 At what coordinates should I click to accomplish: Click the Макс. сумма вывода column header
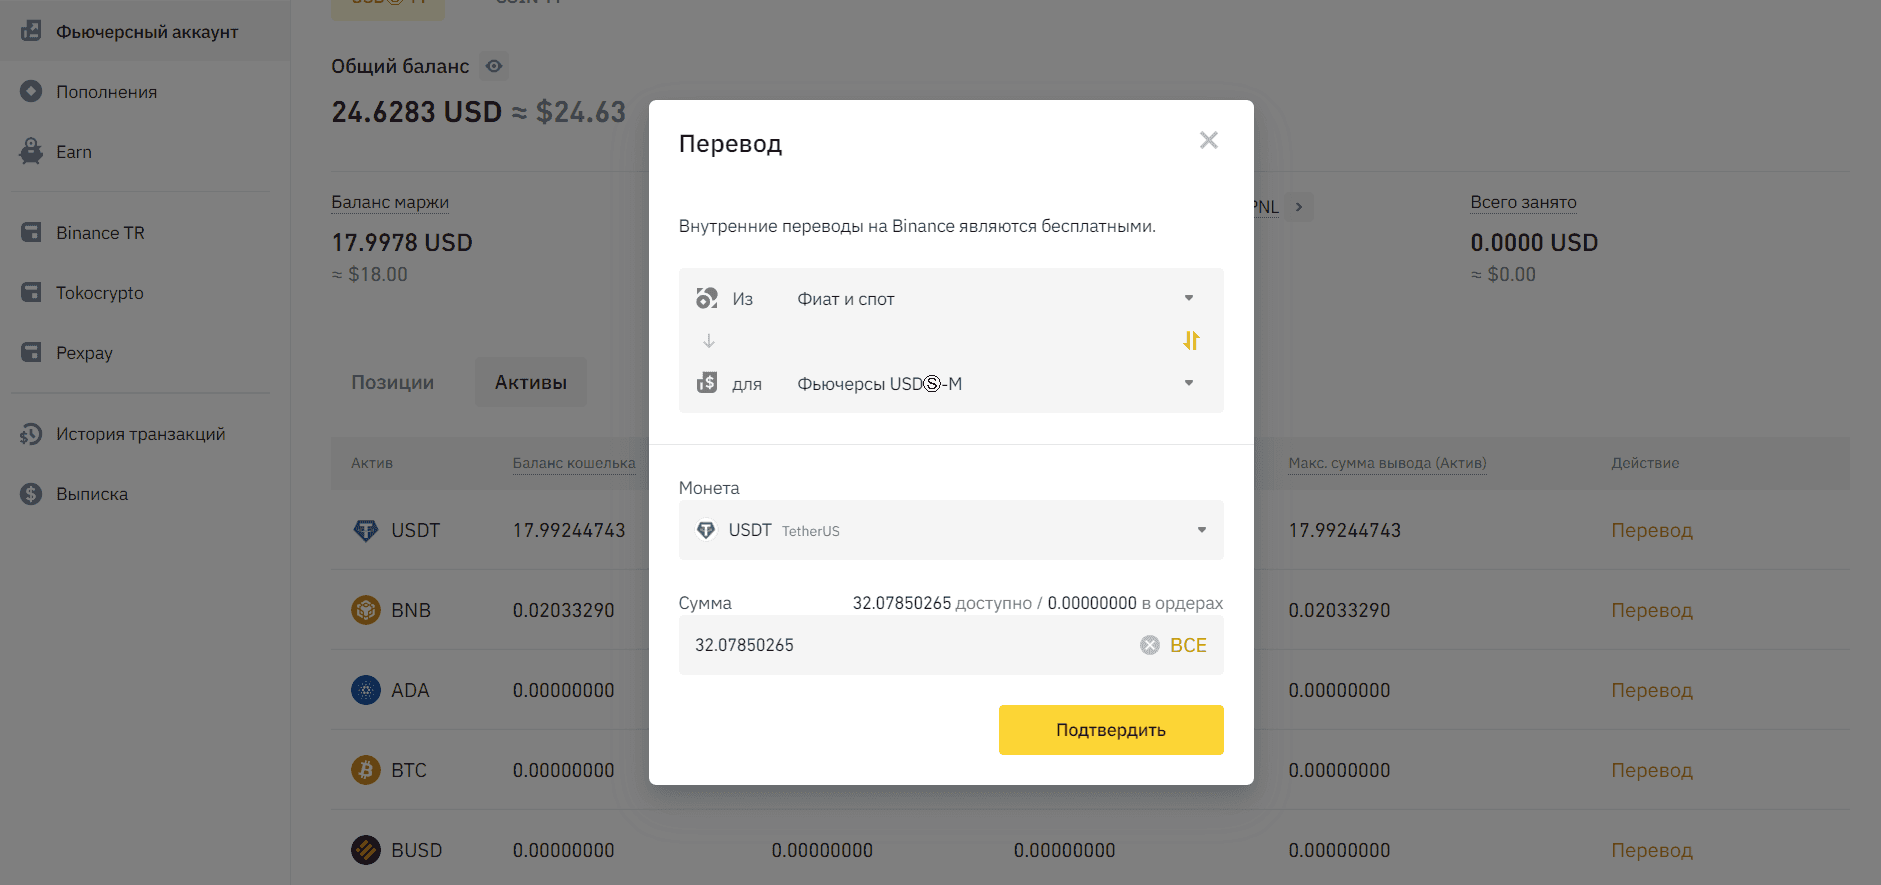tap(1387, 463)
